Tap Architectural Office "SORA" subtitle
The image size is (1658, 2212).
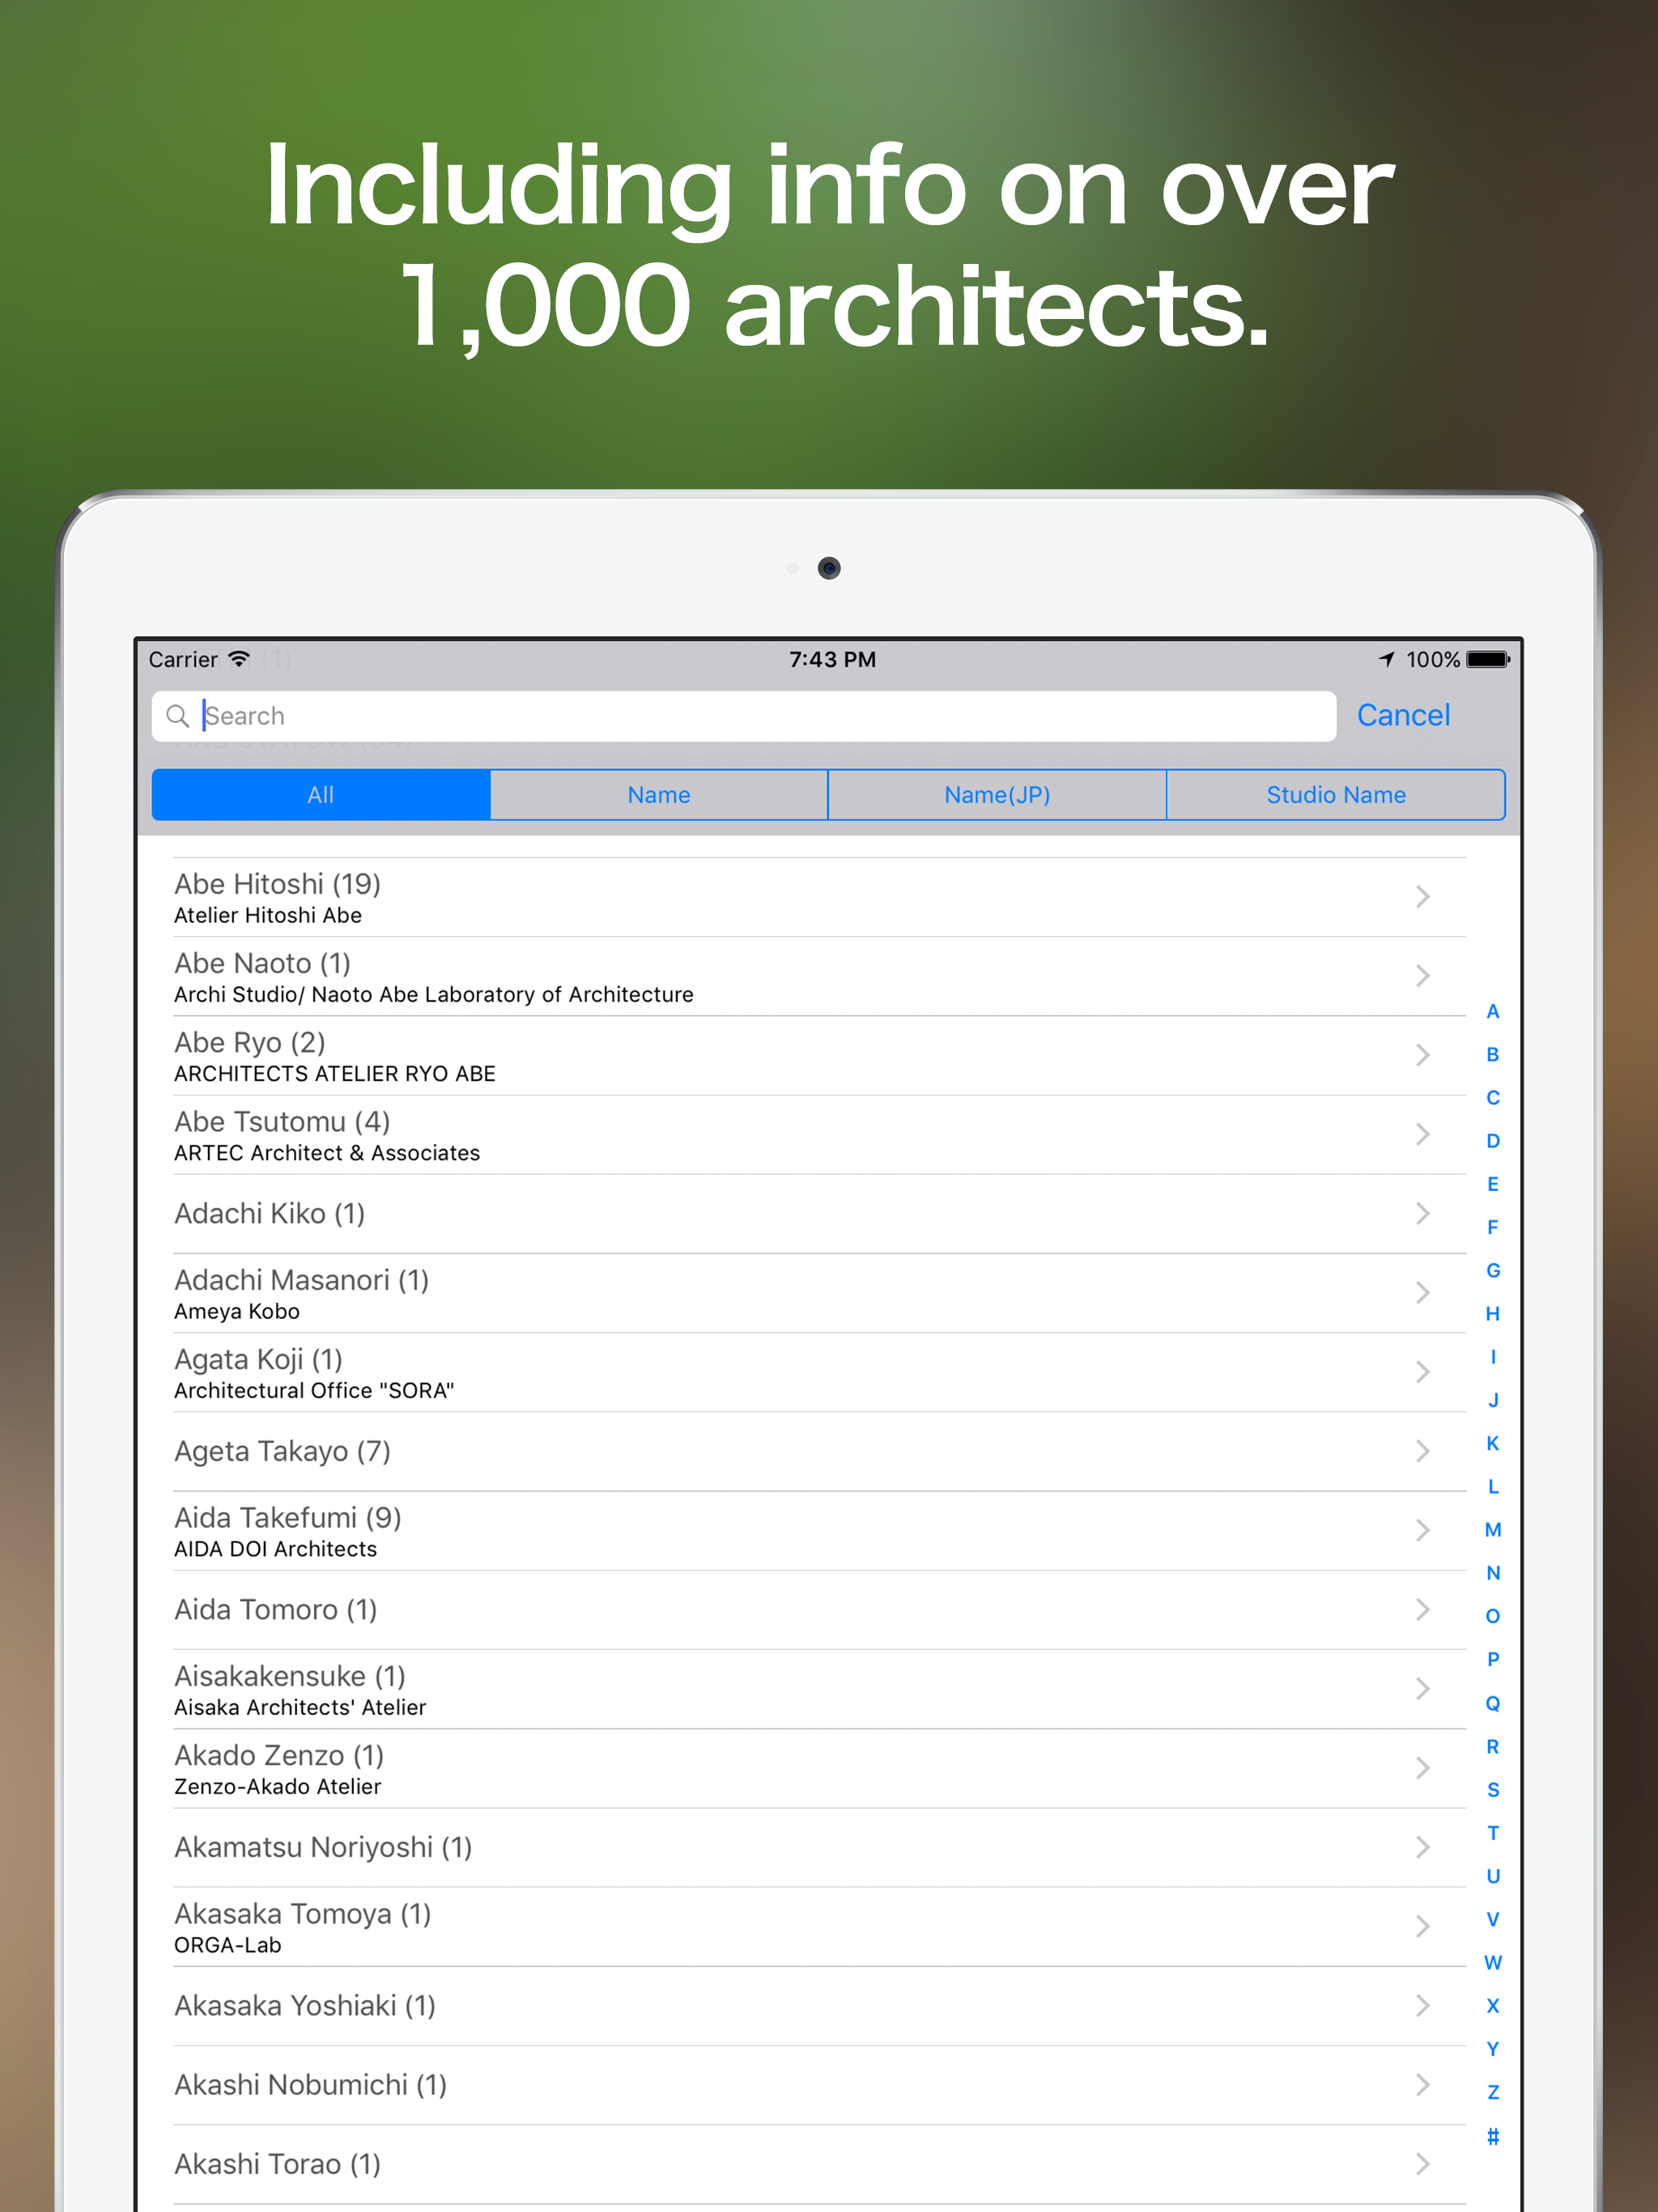314,1390
